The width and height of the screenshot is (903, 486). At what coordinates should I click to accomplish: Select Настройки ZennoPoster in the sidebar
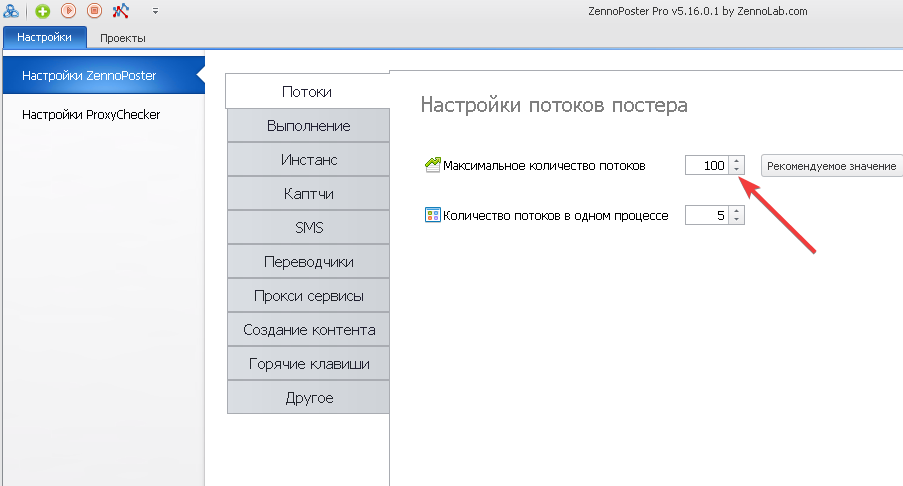point(104,75)
